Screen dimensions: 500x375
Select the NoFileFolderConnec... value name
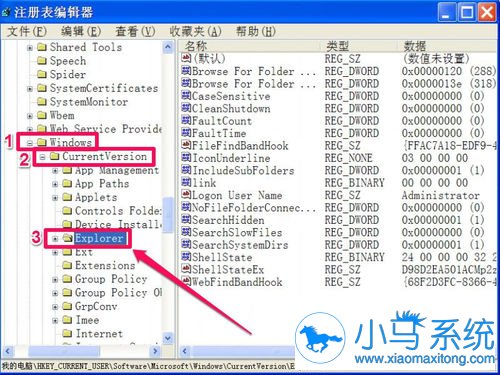coord(254,208)
